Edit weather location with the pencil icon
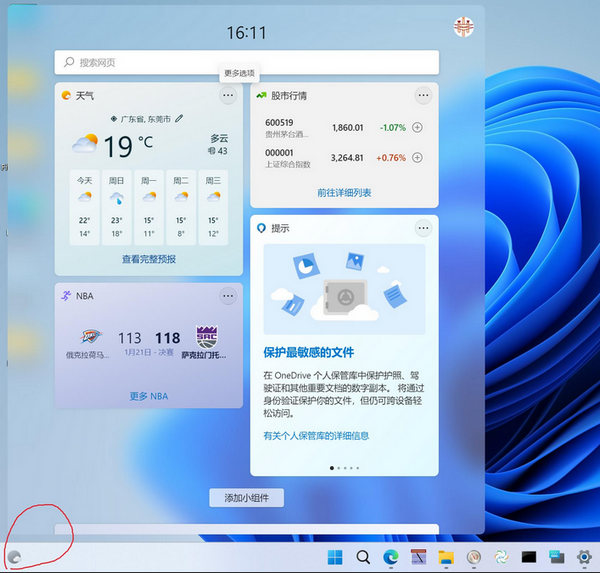The image size is (600, 573). click(179, 118)
